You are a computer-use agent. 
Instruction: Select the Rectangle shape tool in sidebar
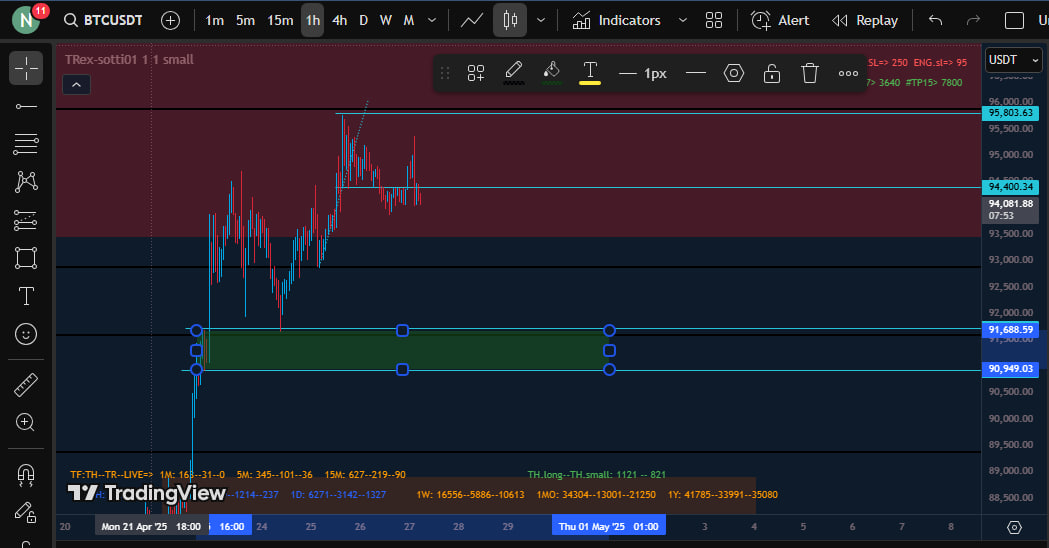(26, 258)
